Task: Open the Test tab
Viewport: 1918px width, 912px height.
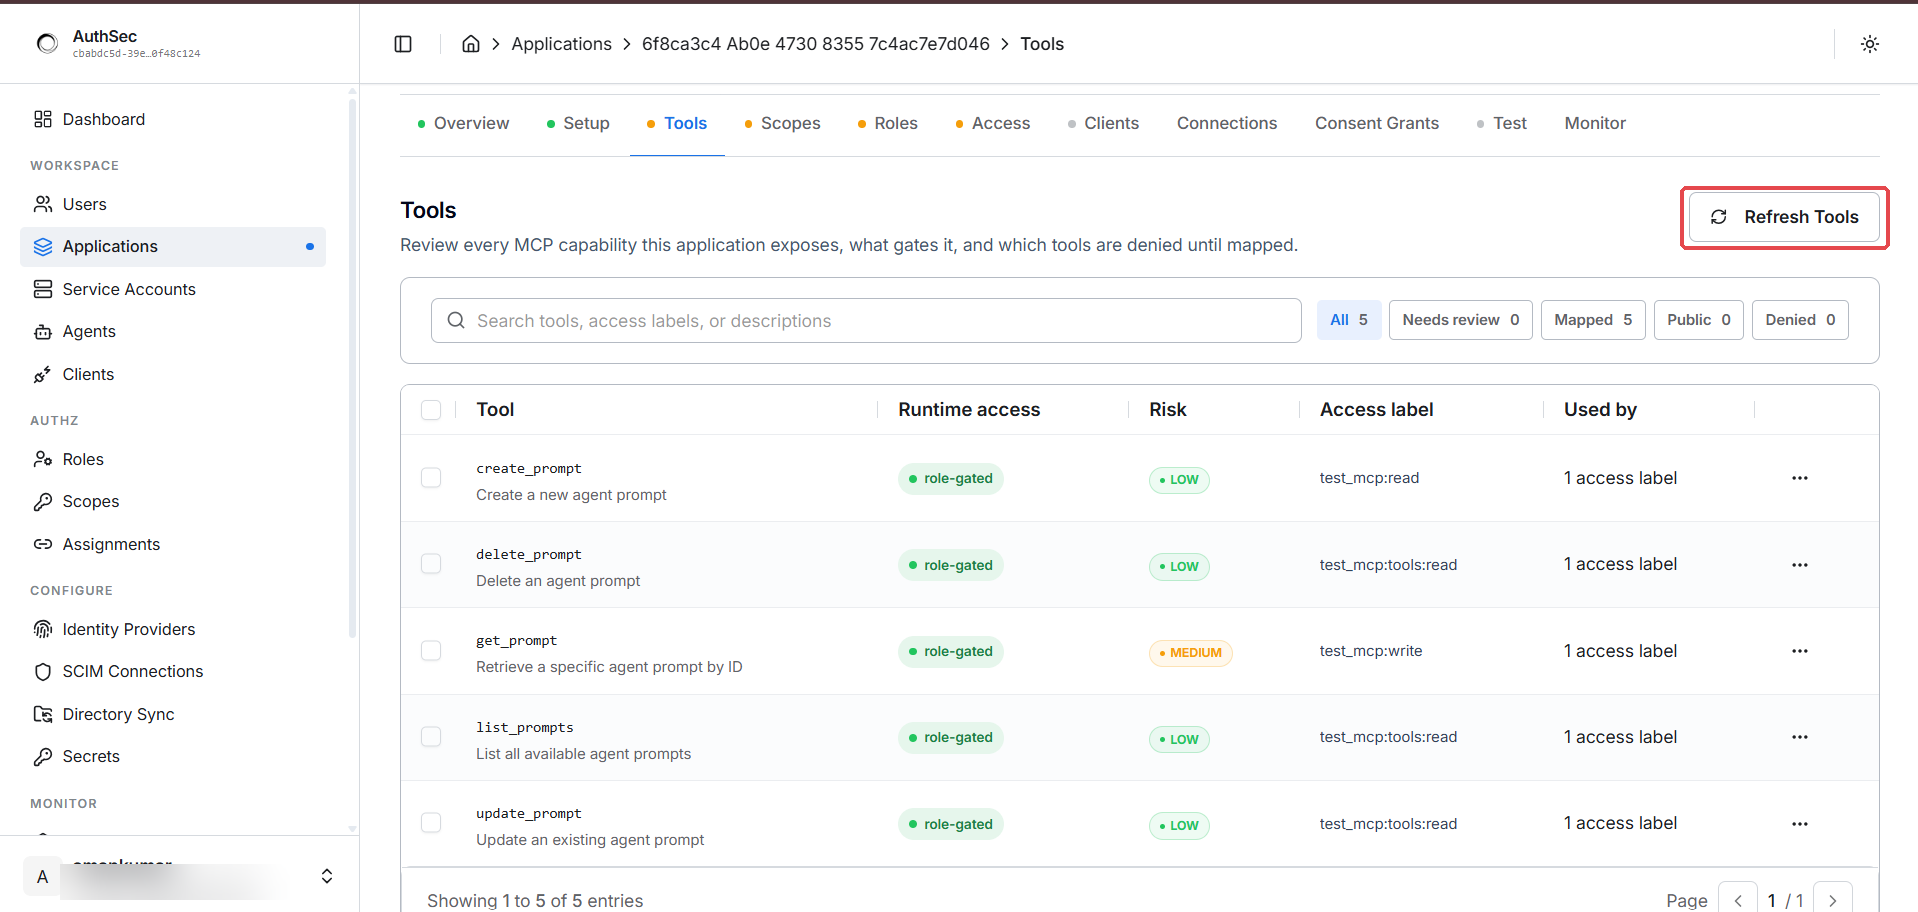Action: pos(1502,123)
